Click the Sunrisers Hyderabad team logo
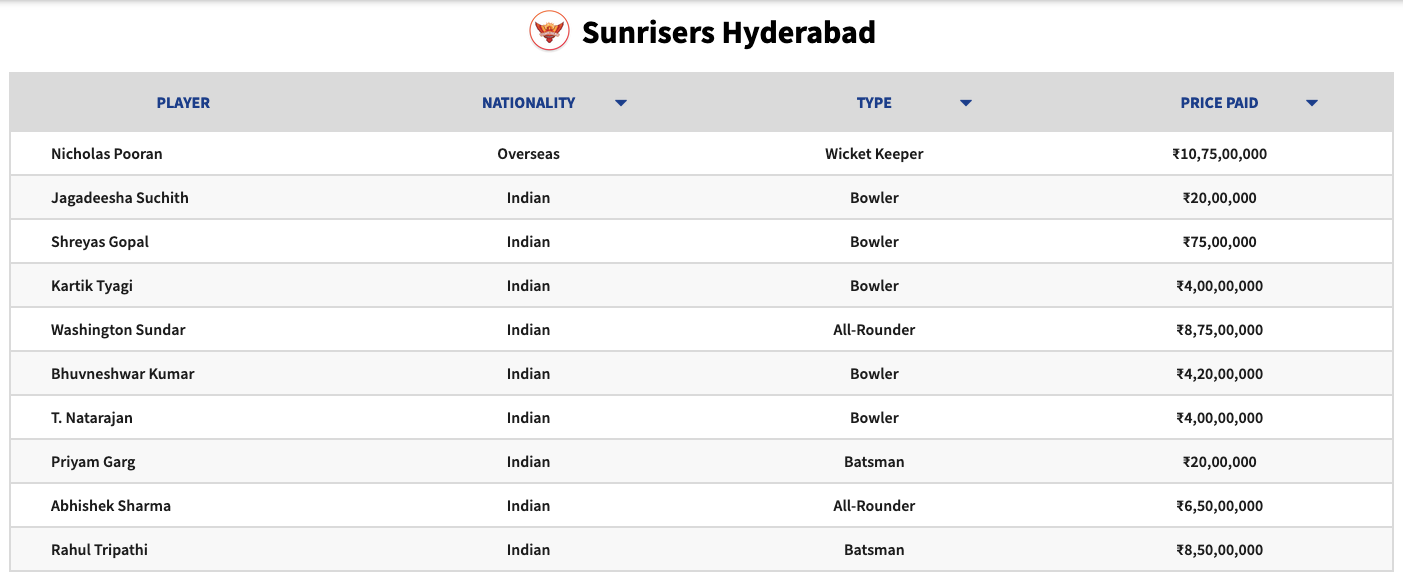 tap(549, 33)
